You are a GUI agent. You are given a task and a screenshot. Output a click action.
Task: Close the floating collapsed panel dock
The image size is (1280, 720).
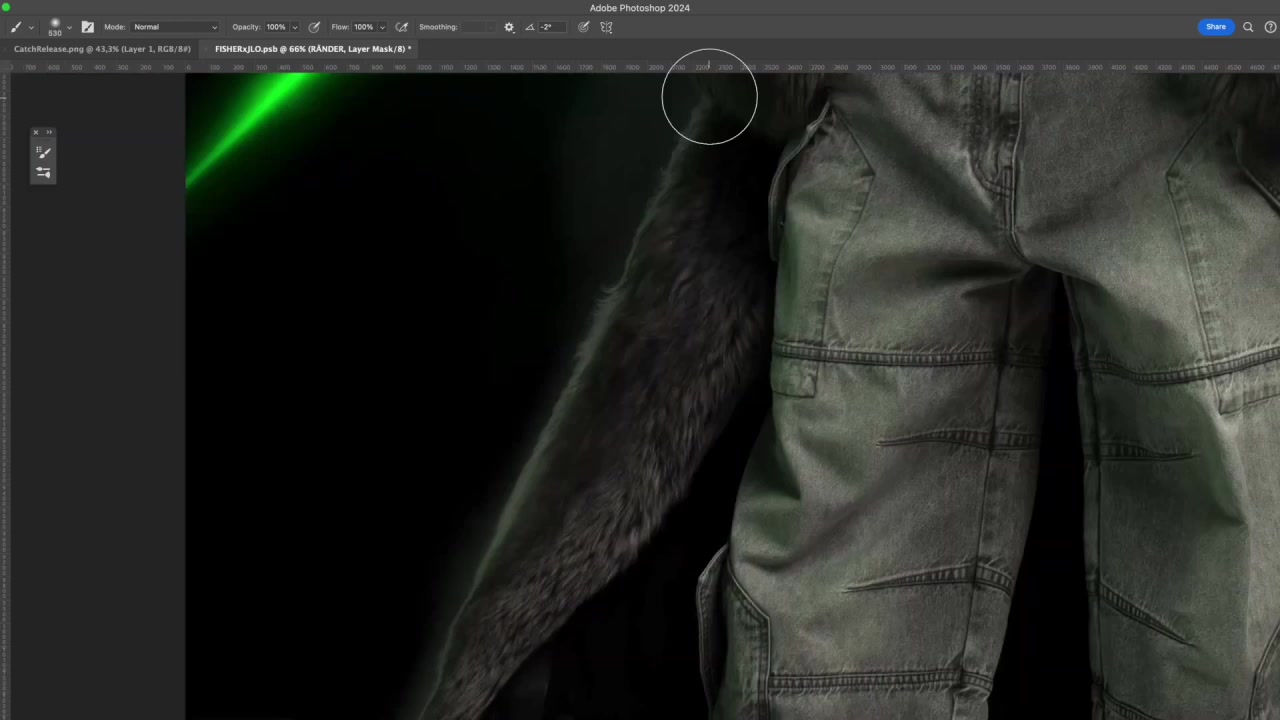pyautogui.click(x=36, y=132)
